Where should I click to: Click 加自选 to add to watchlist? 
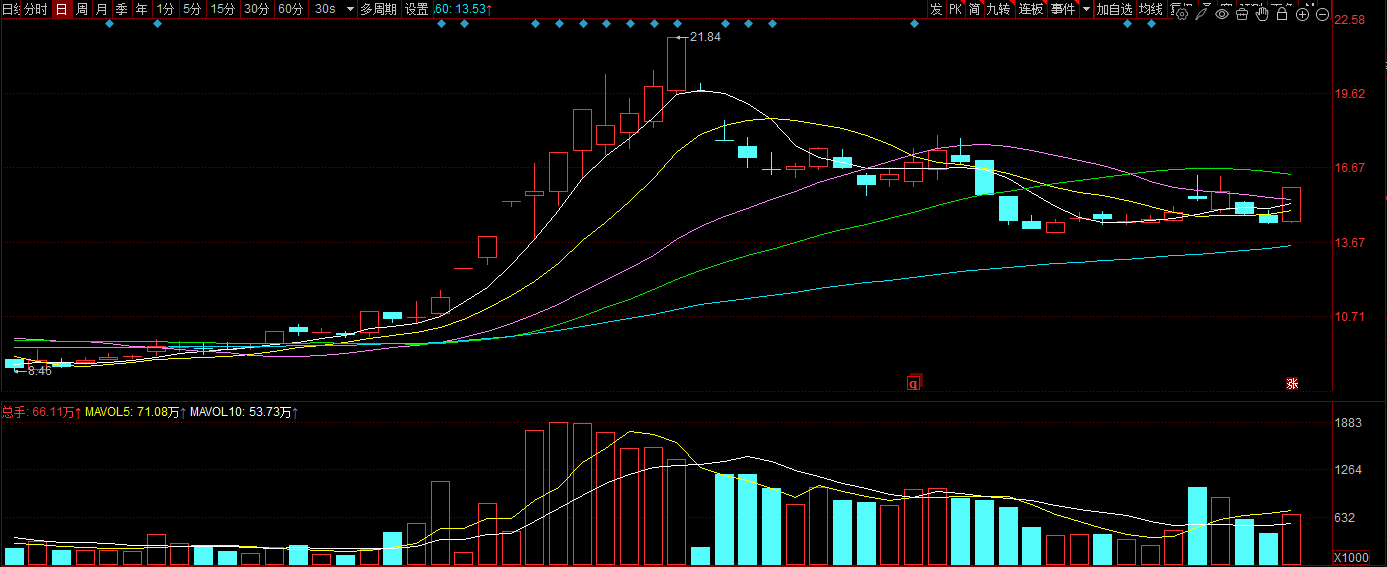tap(1114, 9)
